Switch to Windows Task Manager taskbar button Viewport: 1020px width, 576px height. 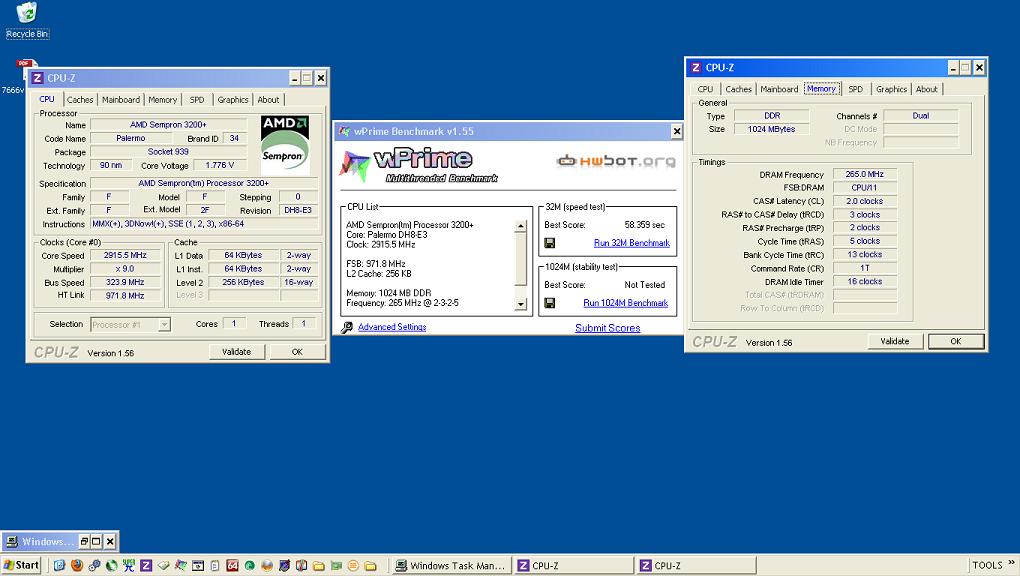click(451, 566)
